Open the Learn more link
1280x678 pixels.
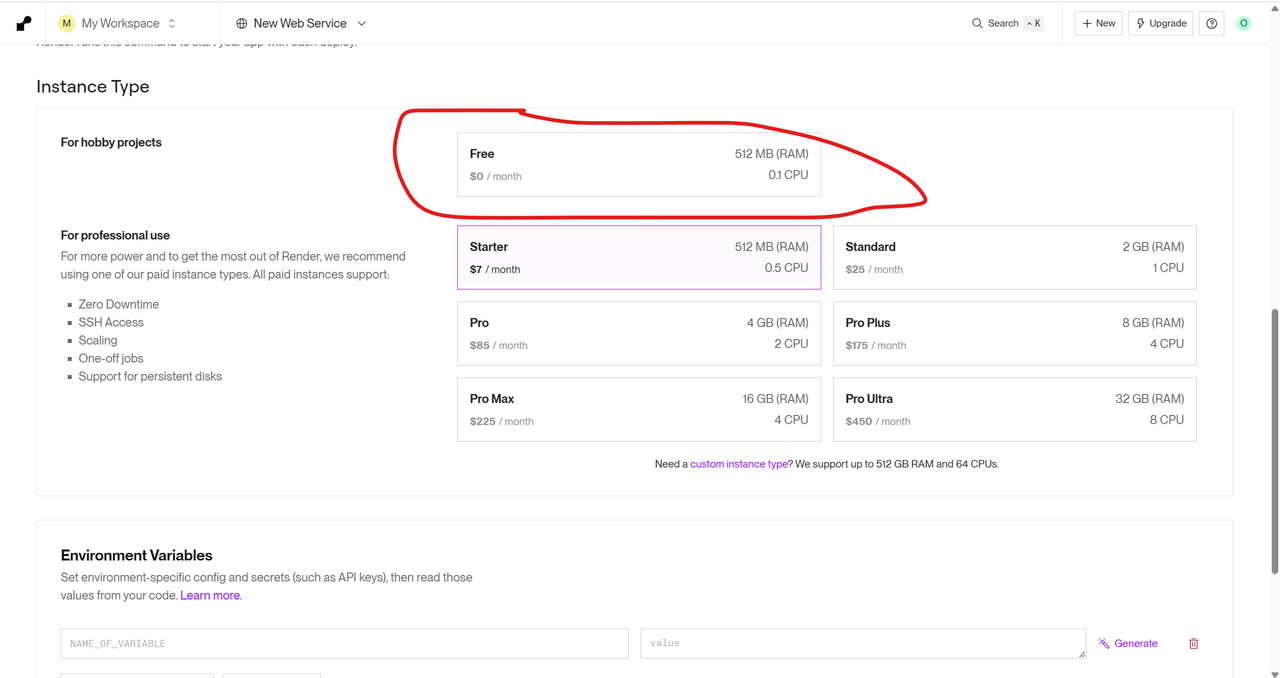tap(210, 595)
